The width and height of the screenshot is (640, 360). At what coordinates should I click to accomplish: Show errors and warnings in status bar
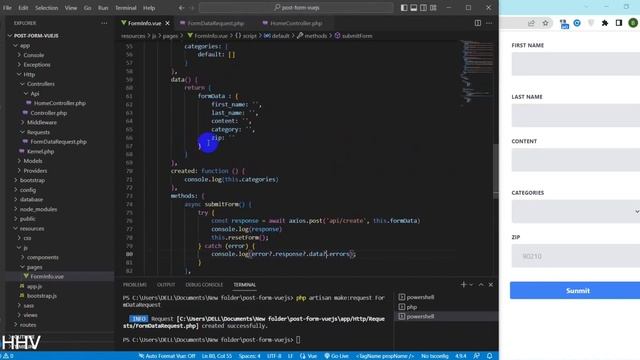pos(8,356)
